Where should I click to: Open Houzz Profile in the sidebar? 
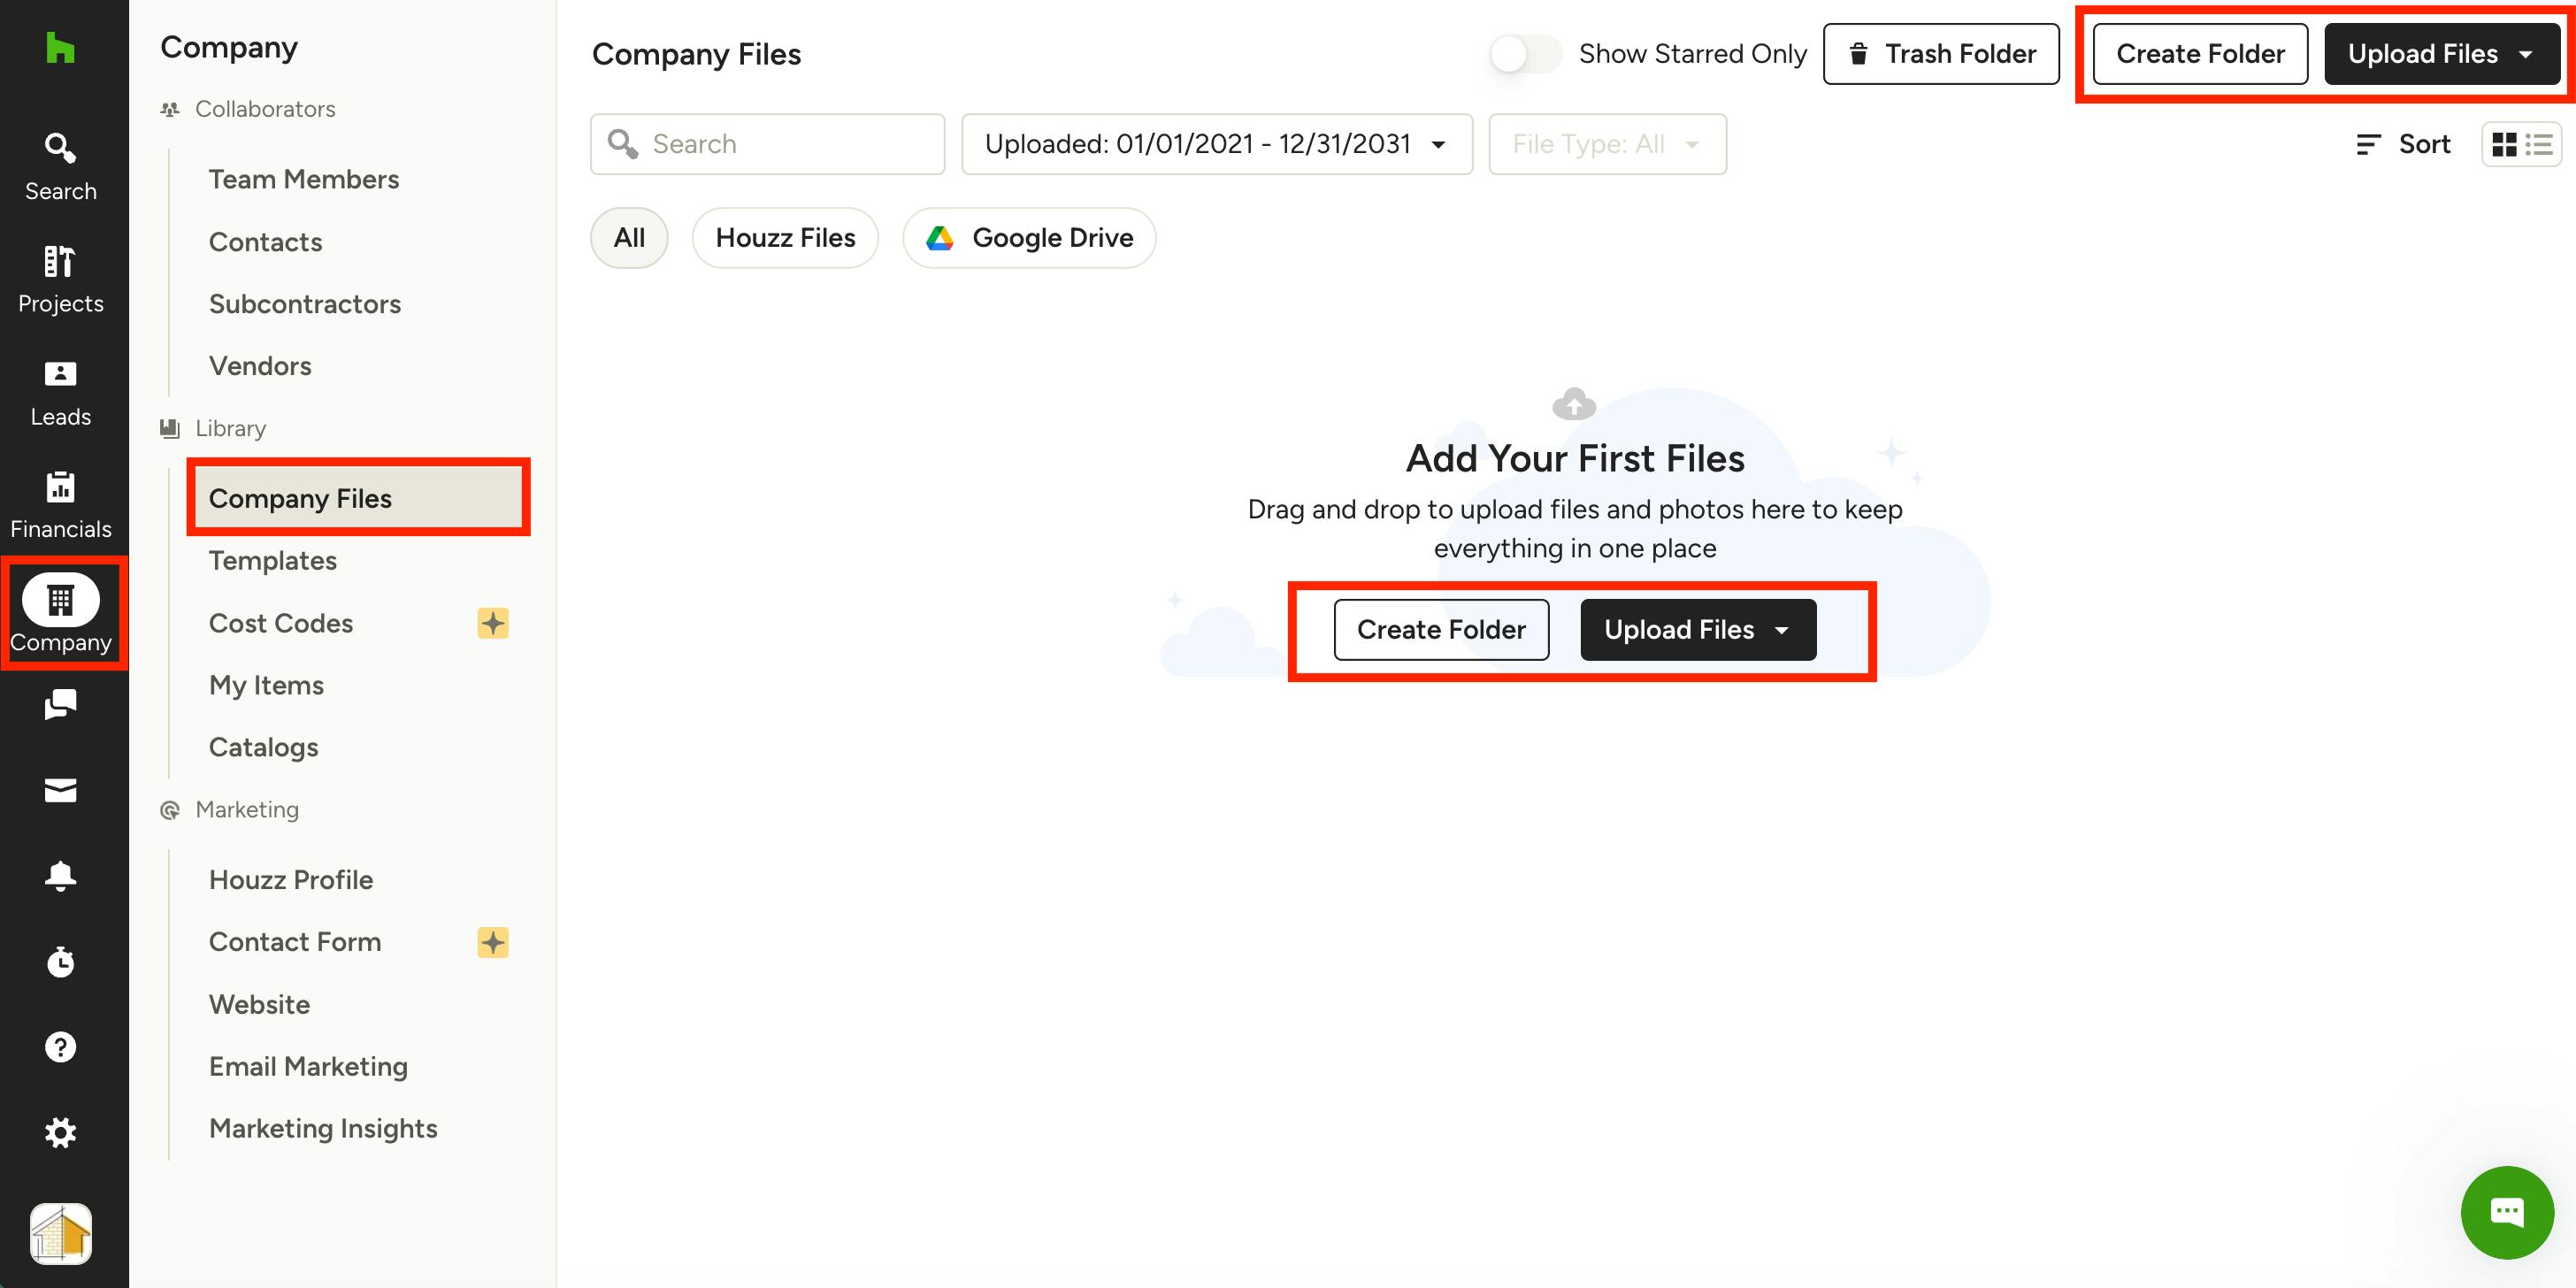tap(291, 880)
